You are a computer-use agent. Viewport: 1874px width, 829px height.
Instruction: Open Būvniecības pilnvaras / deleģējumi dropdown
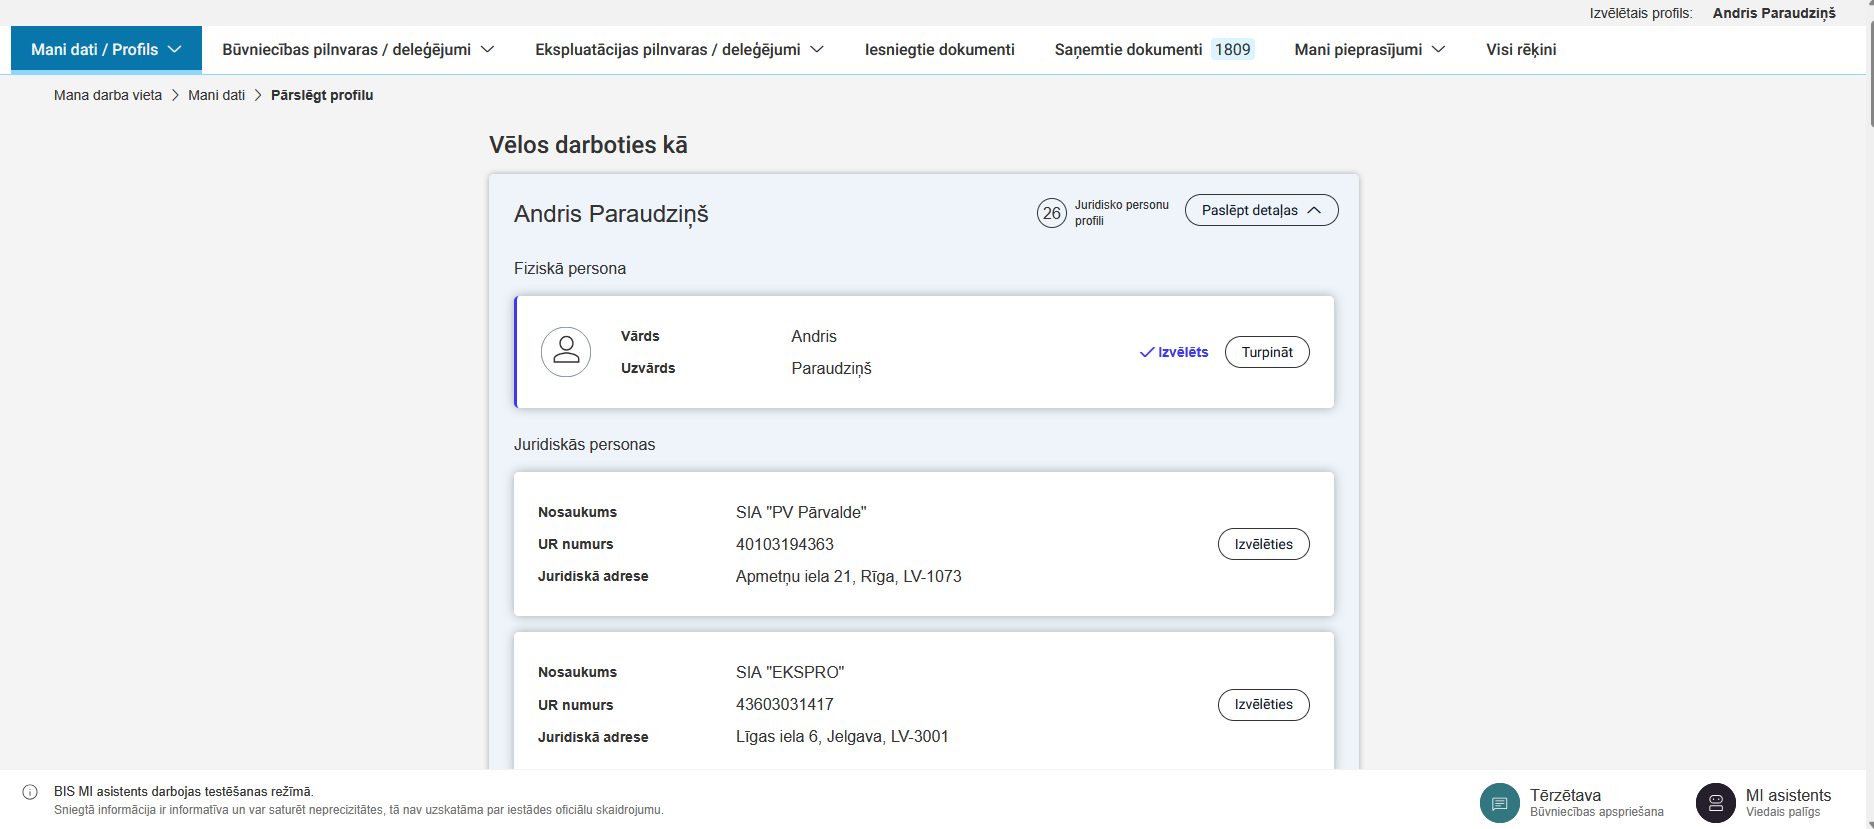click(358, 50)
